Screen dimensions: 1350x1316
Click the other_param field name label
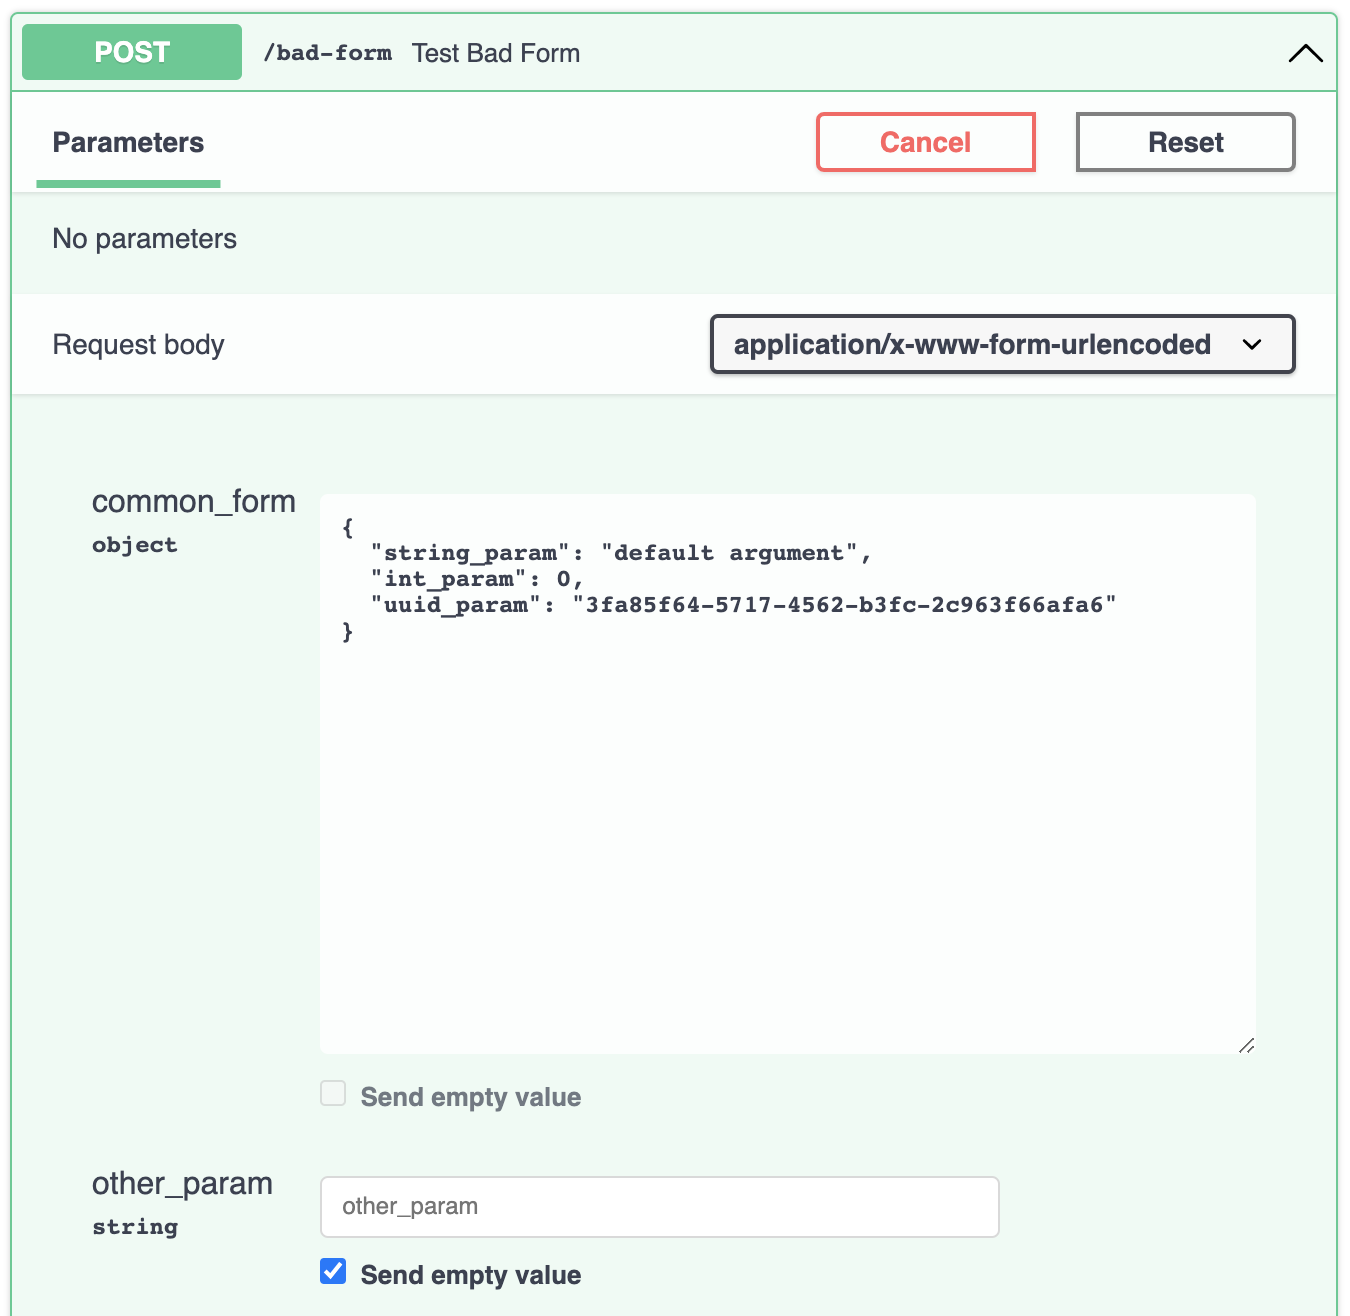[182, 1184]
